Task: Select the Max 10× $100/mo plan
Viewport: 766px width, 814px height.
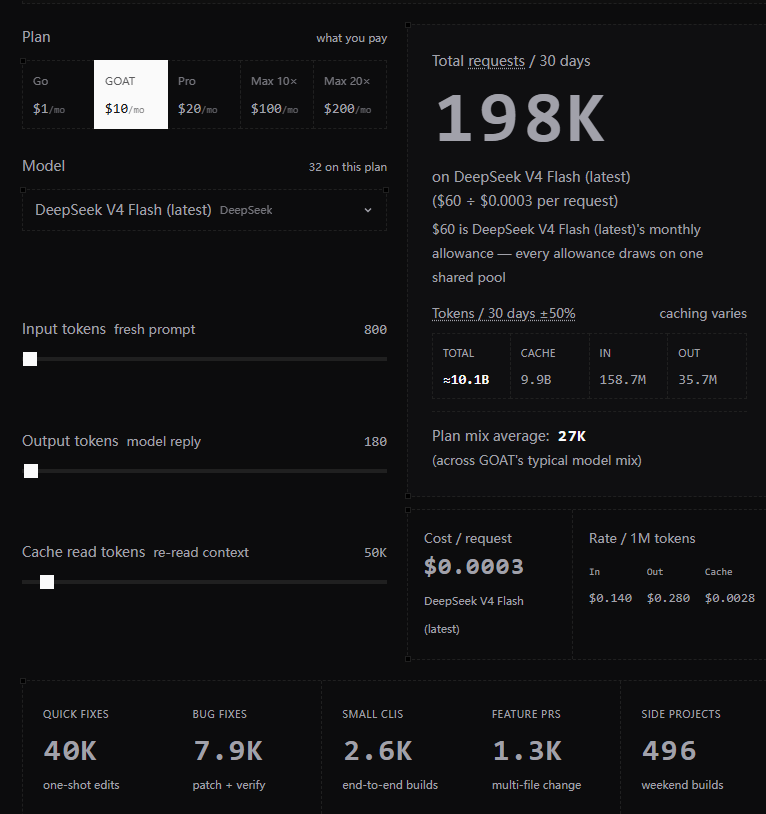Action: 277,94
